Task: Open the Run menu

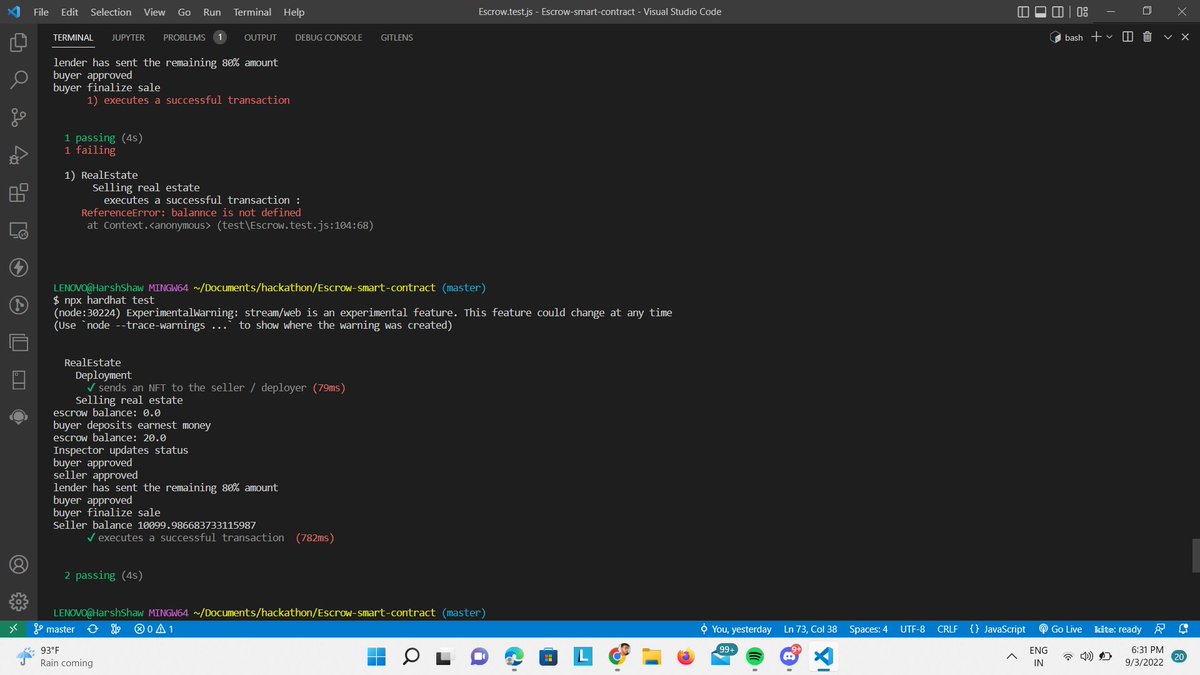Action: [212, 12]
